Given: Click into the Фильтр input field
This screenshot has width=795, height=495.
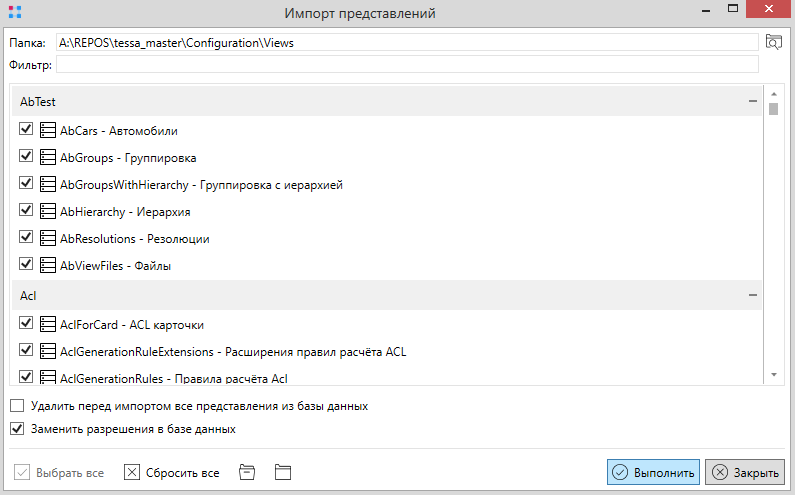Looking at the screenshot, I should (406, 65).
